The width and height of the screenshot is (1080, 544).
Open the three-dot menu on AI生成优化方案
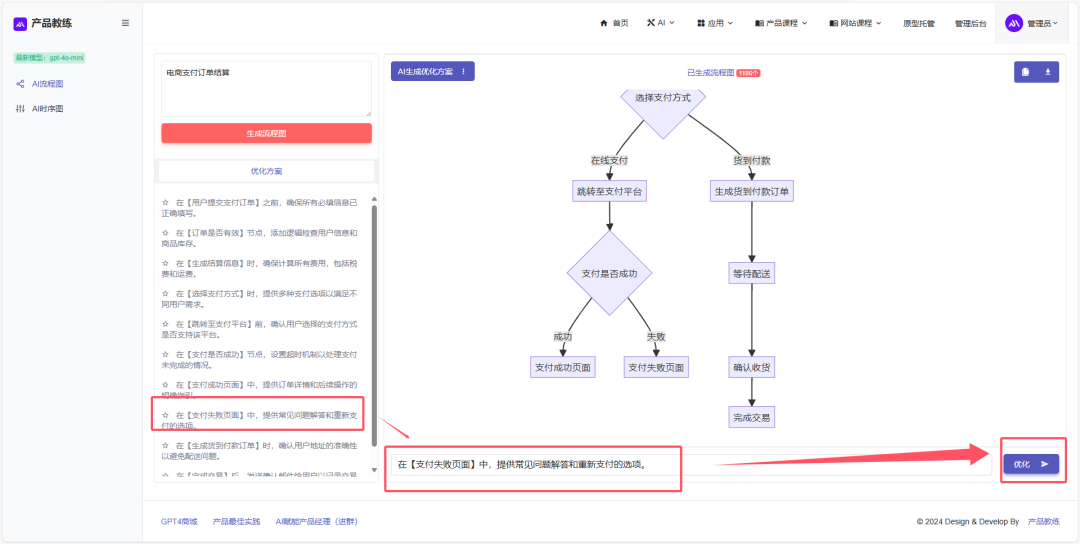(464, 72)
